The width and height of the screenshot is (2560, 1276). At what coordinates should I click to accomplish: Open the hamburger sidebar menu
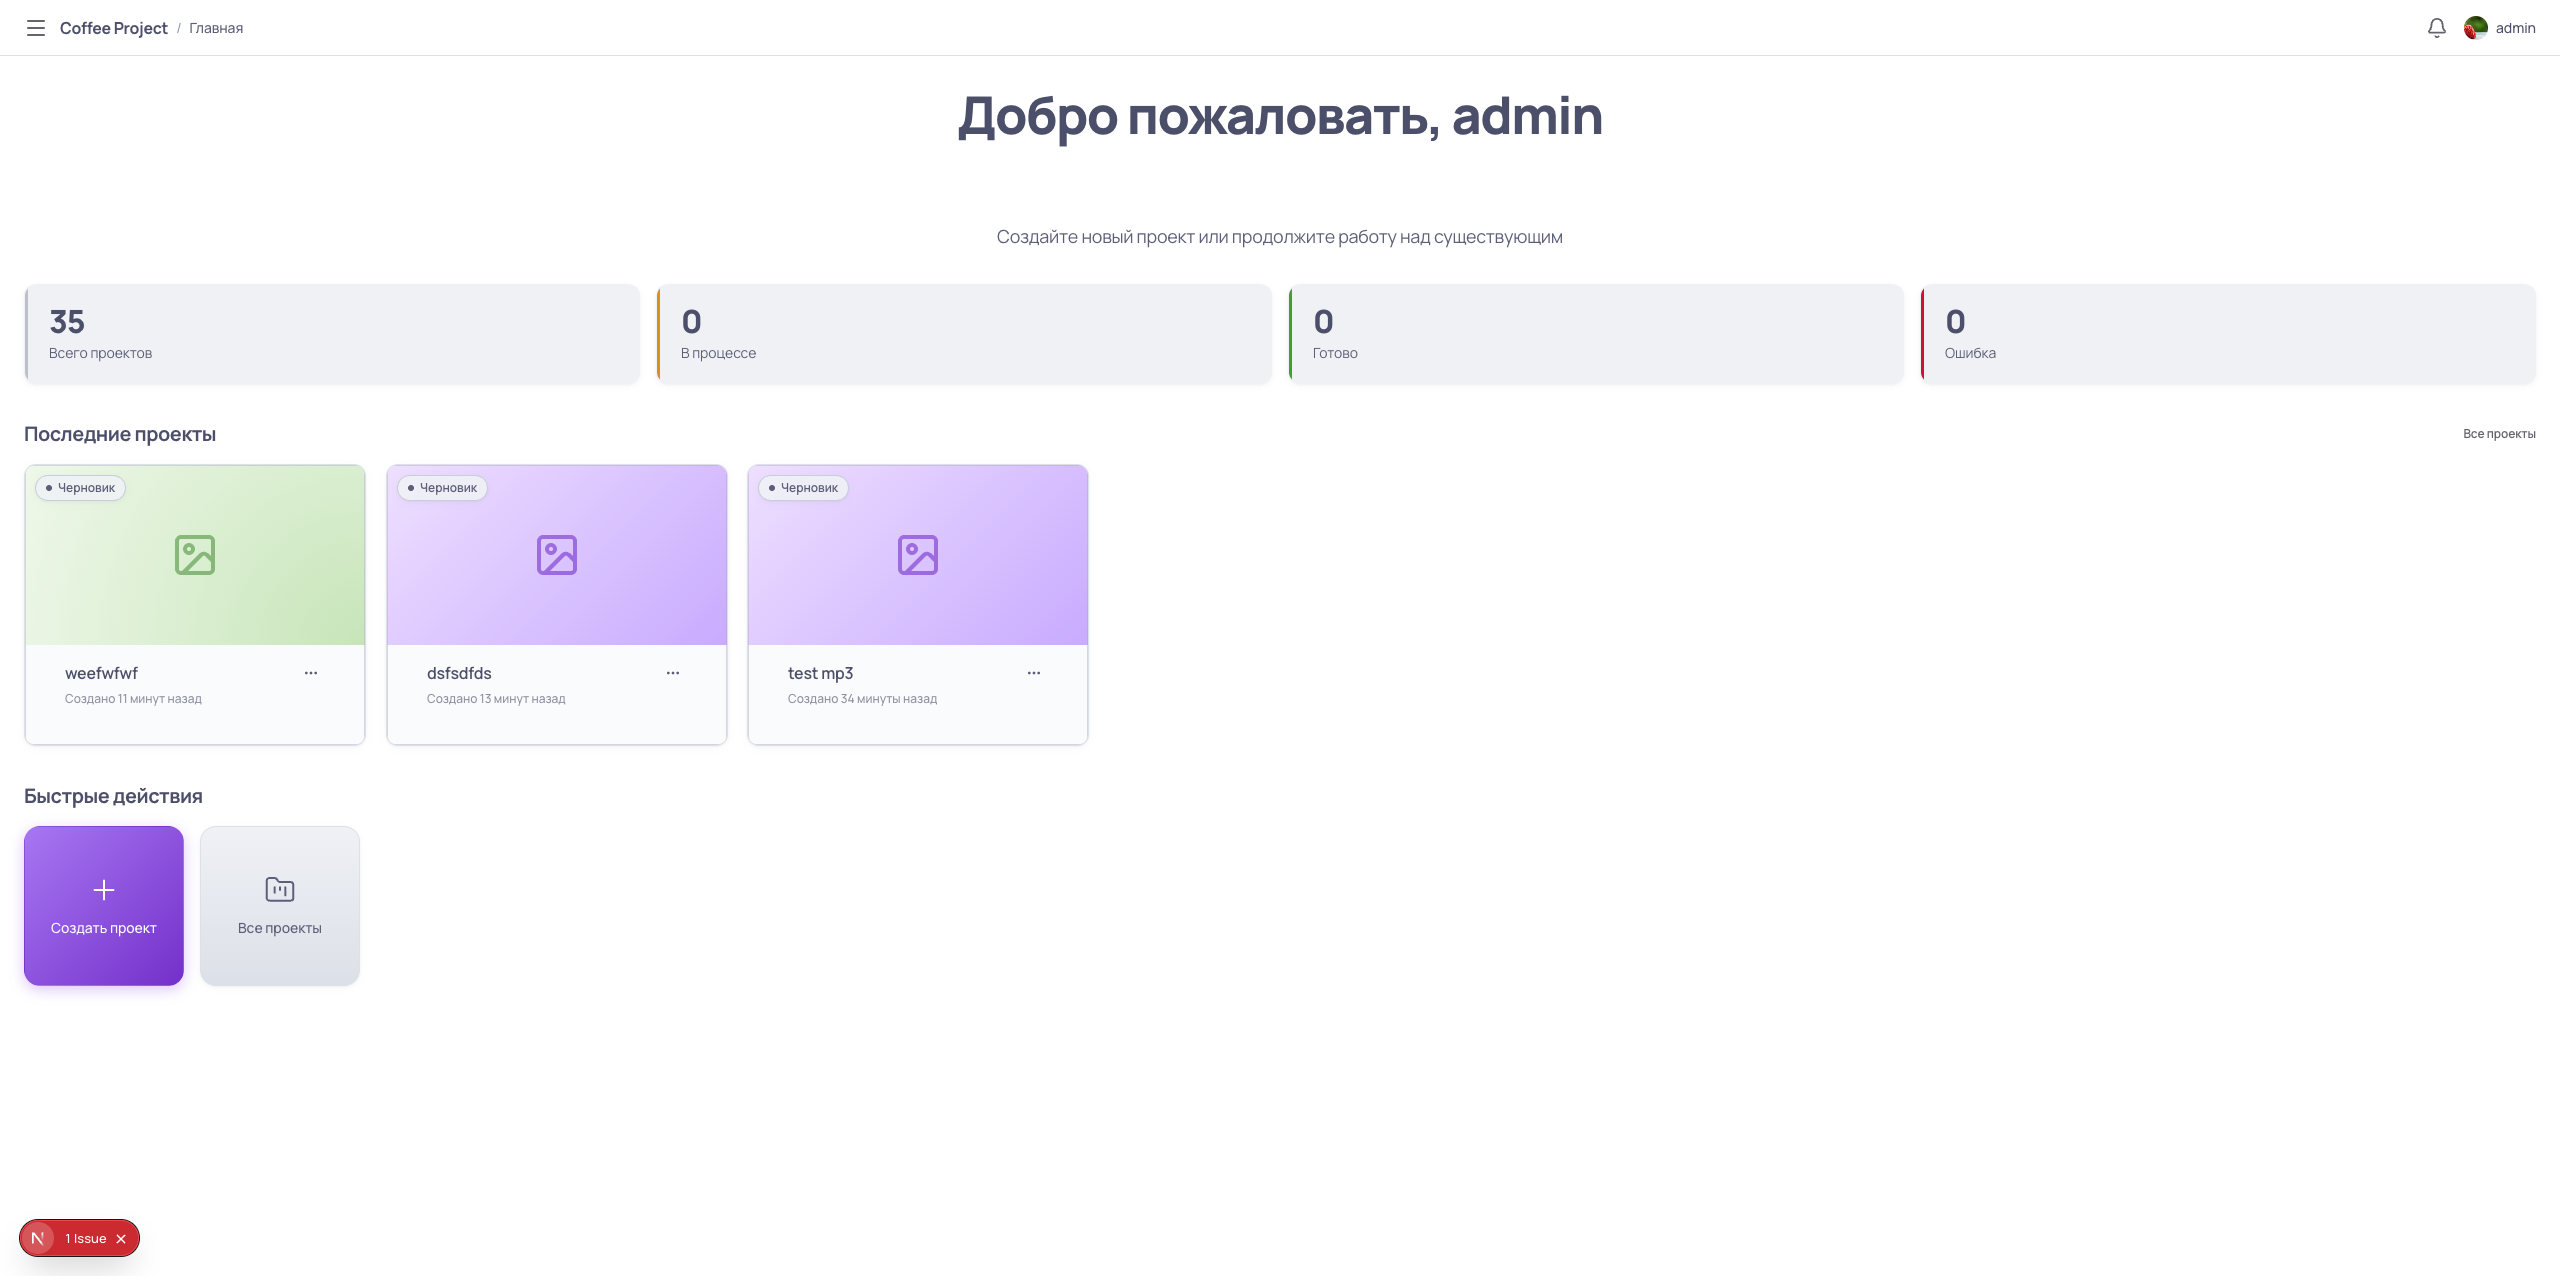(36, 28)
